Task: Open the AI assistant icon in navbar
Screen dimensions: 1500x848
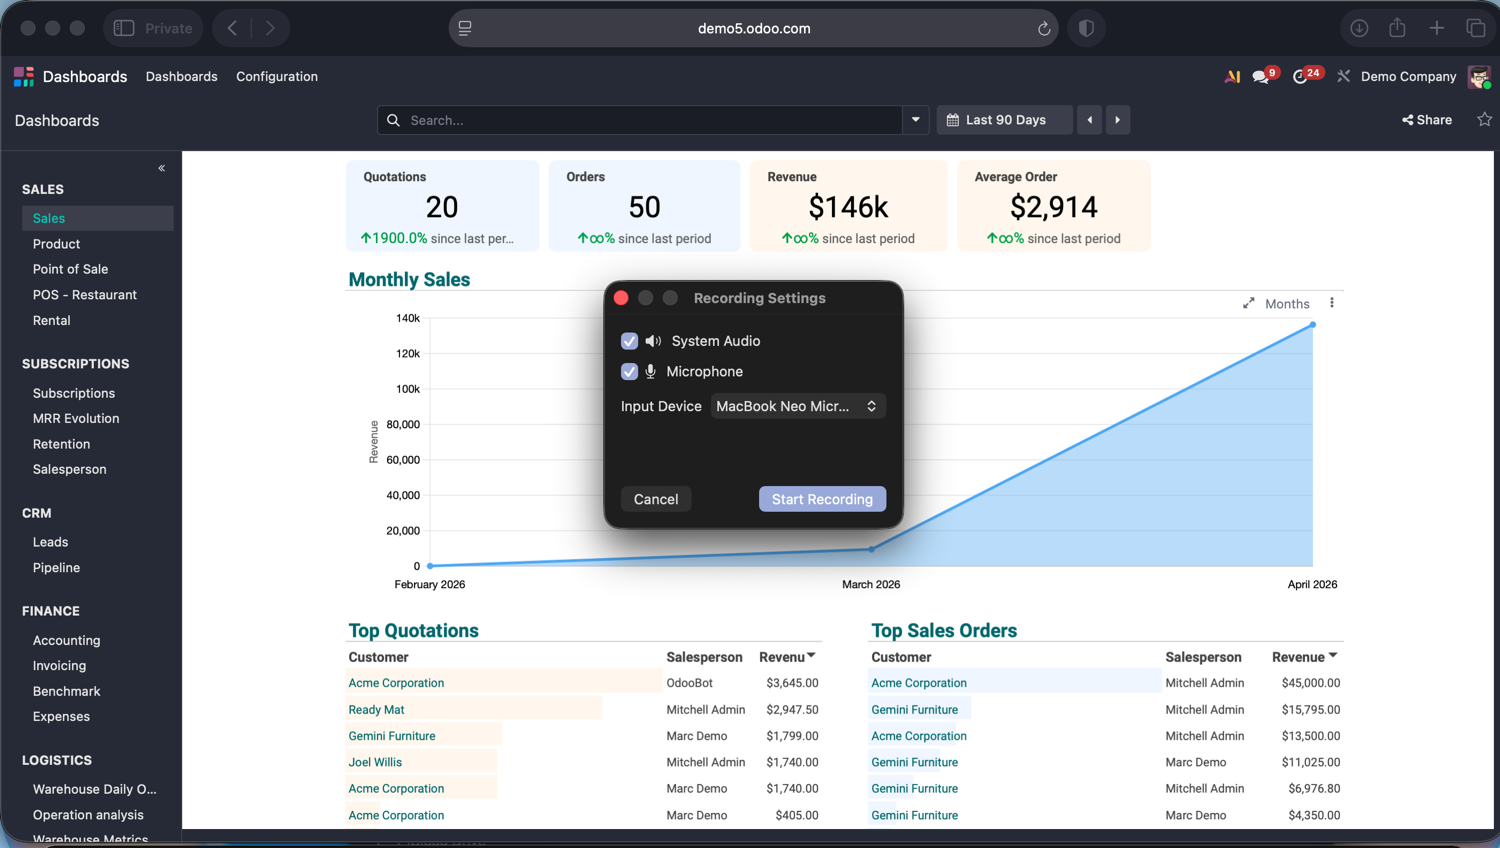Action: (1232, 76)
